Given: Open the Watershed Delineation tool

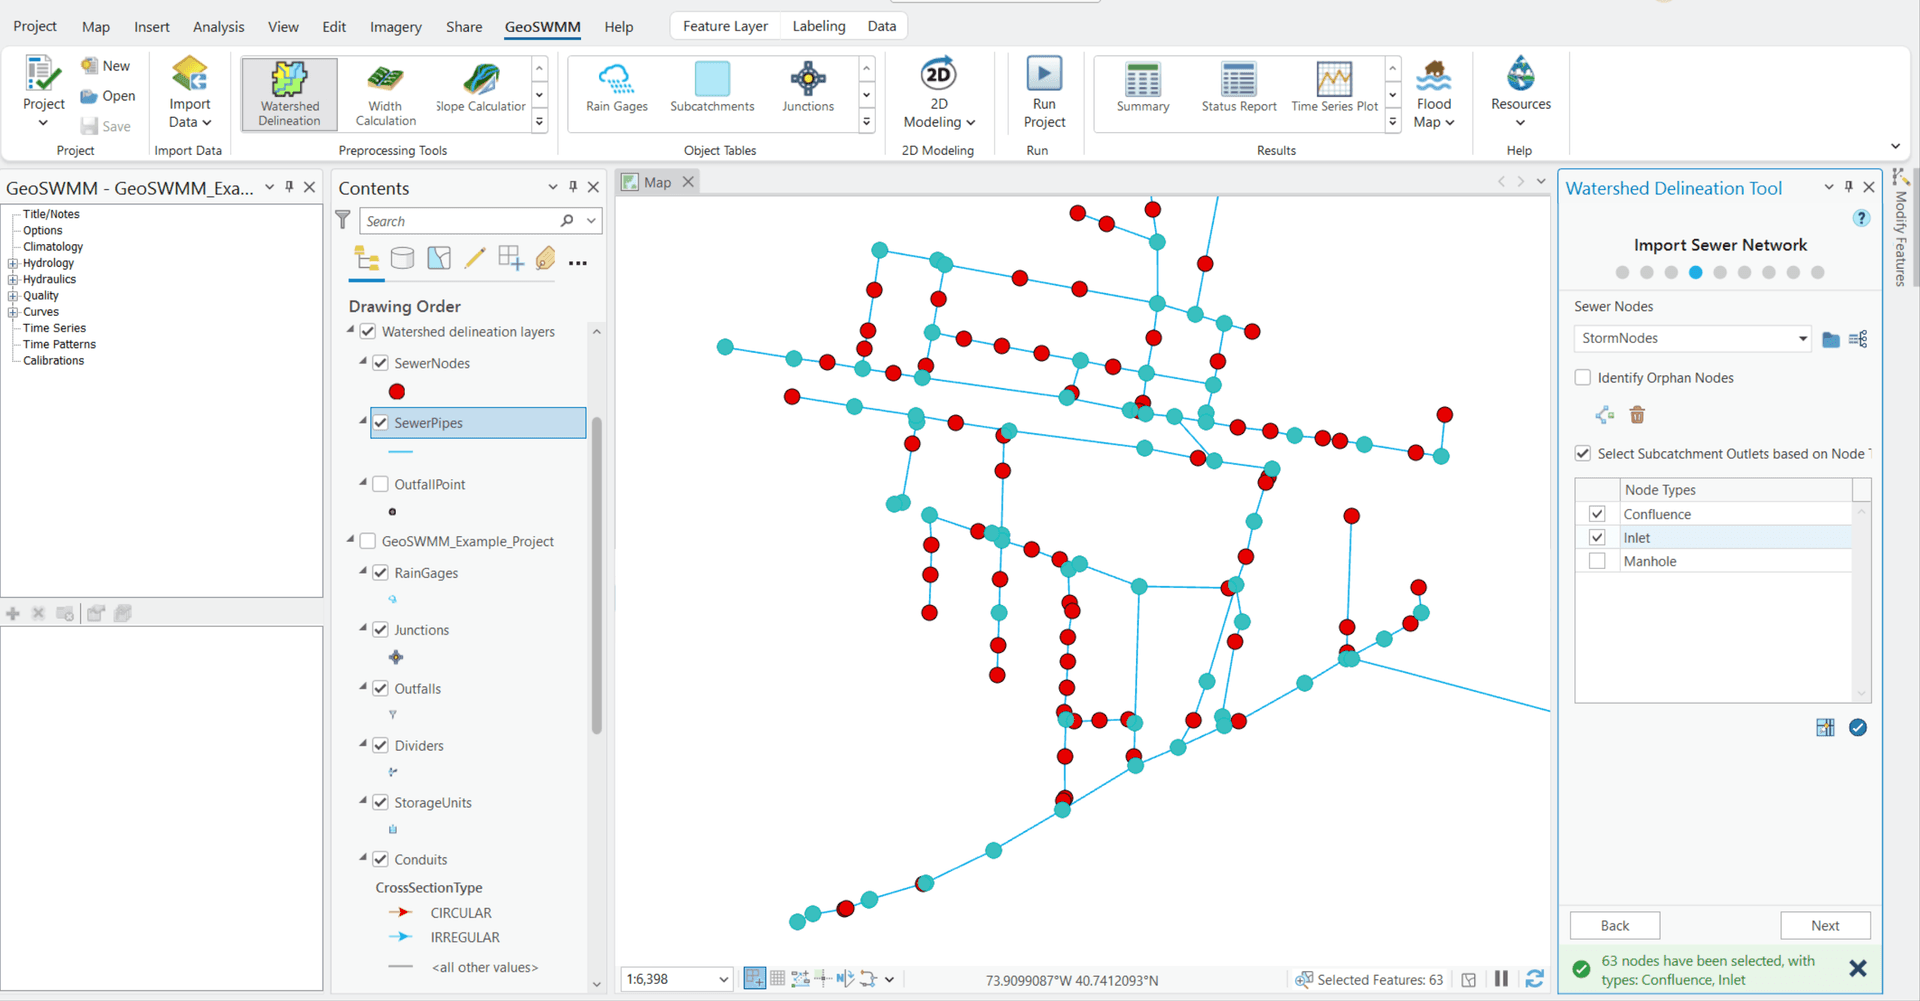Looking at the screenshot, I should coord(289,93).
